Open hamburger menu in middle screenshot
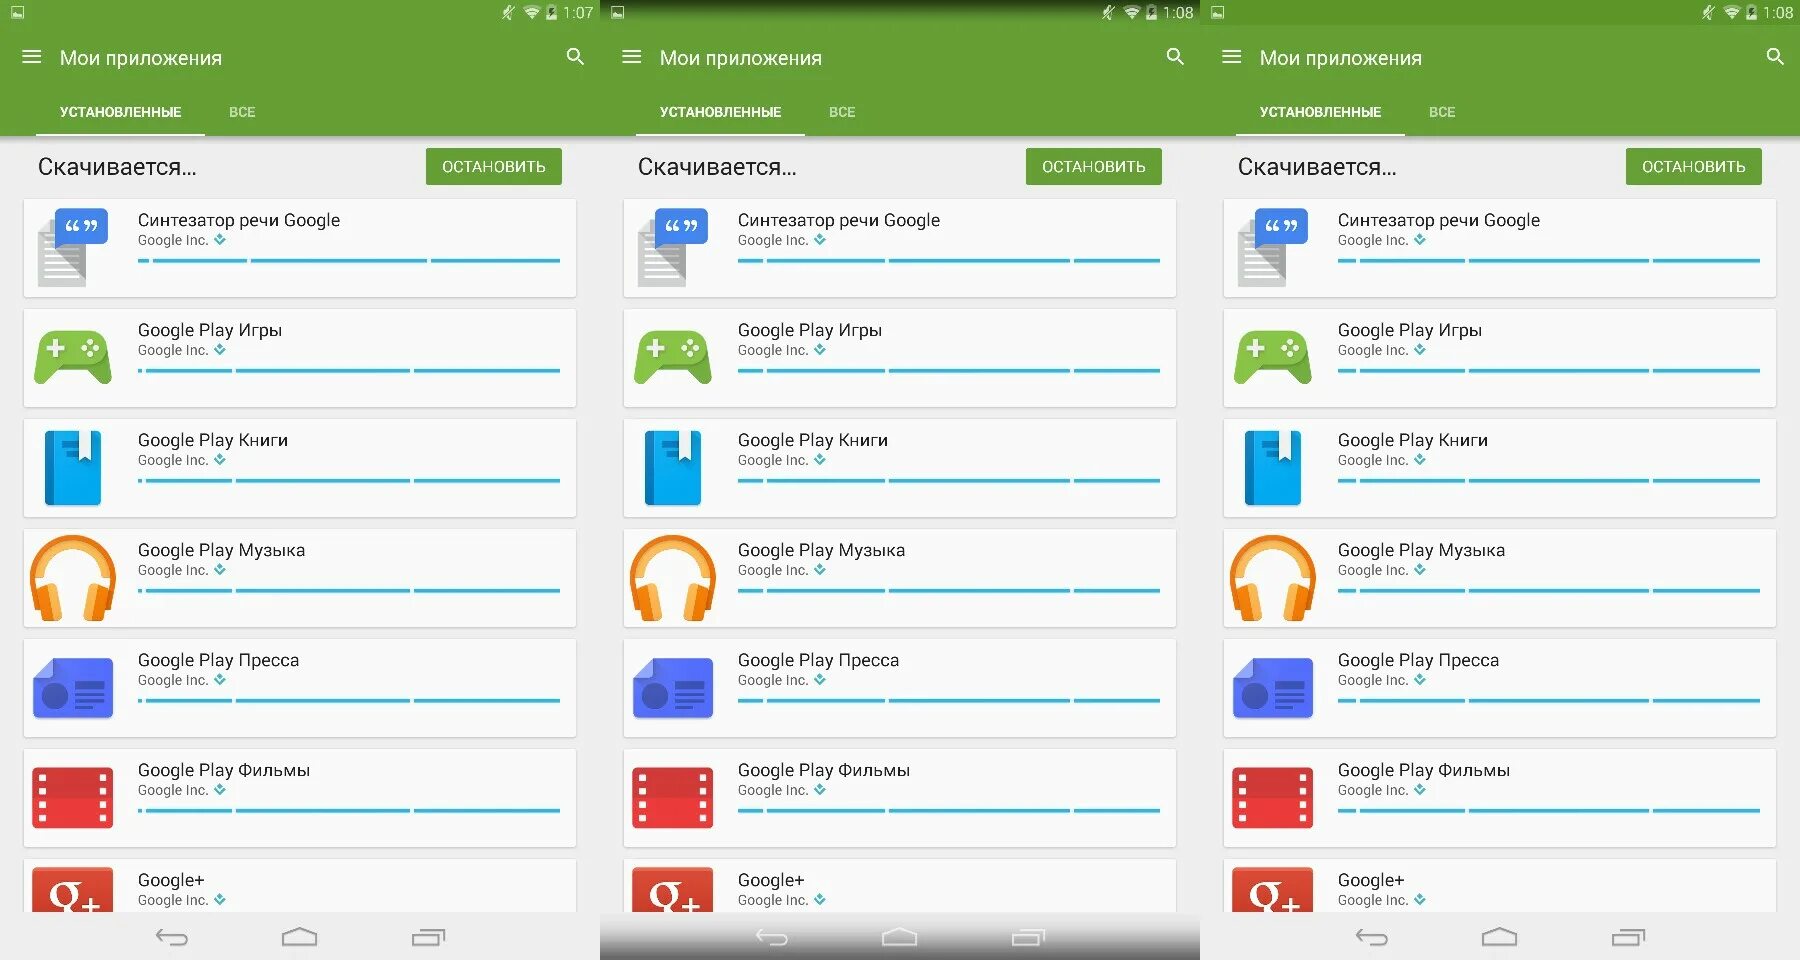The height and width of the screenshot is (960, 1800). (632, 57)
